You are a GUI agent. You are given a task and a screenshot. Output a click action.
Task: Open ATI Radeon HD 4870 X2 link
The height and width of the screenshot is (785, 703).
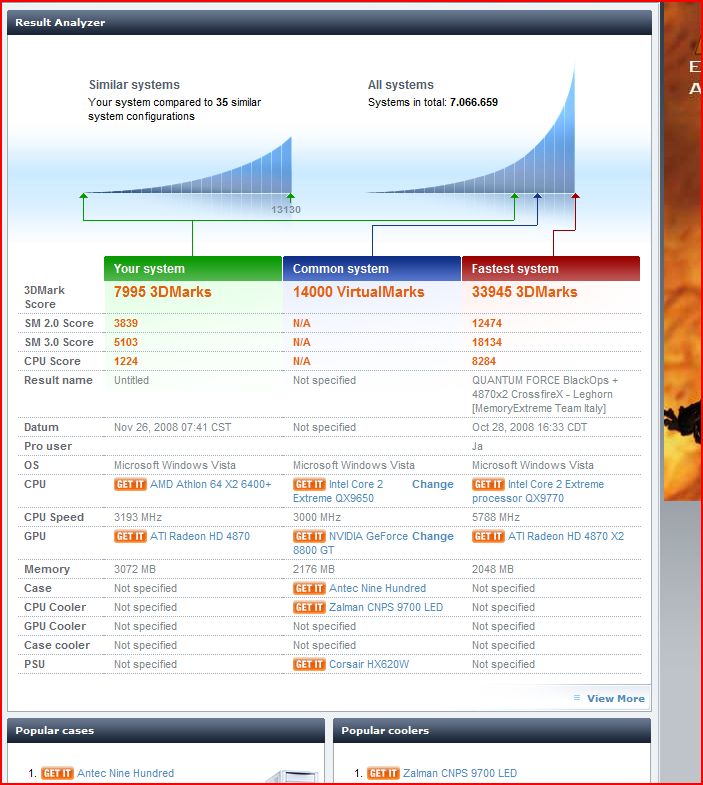pos(566,536)
